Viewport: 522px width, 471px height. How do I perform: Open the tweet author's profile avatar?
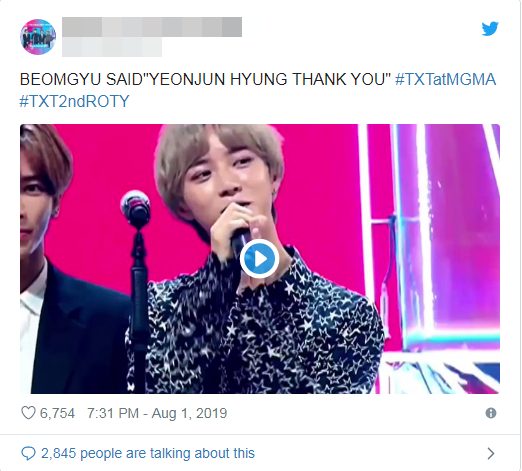coord(38,37)
